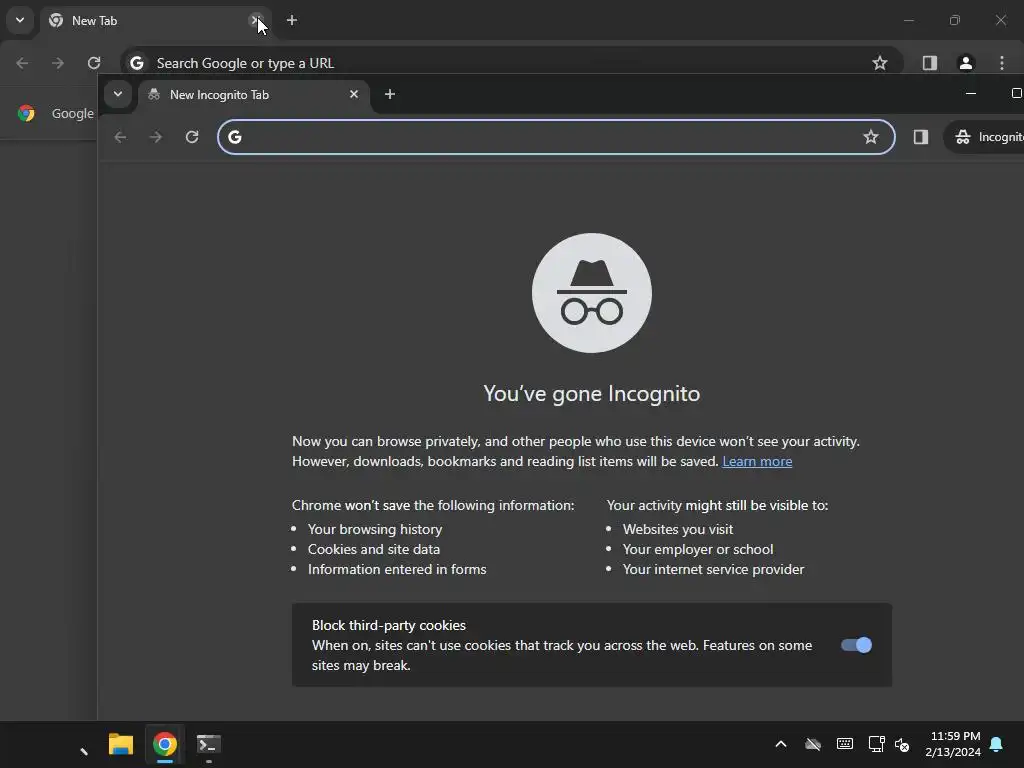
Task: Open Chrome three-dot menu in background window
Action: (1002, 63)
